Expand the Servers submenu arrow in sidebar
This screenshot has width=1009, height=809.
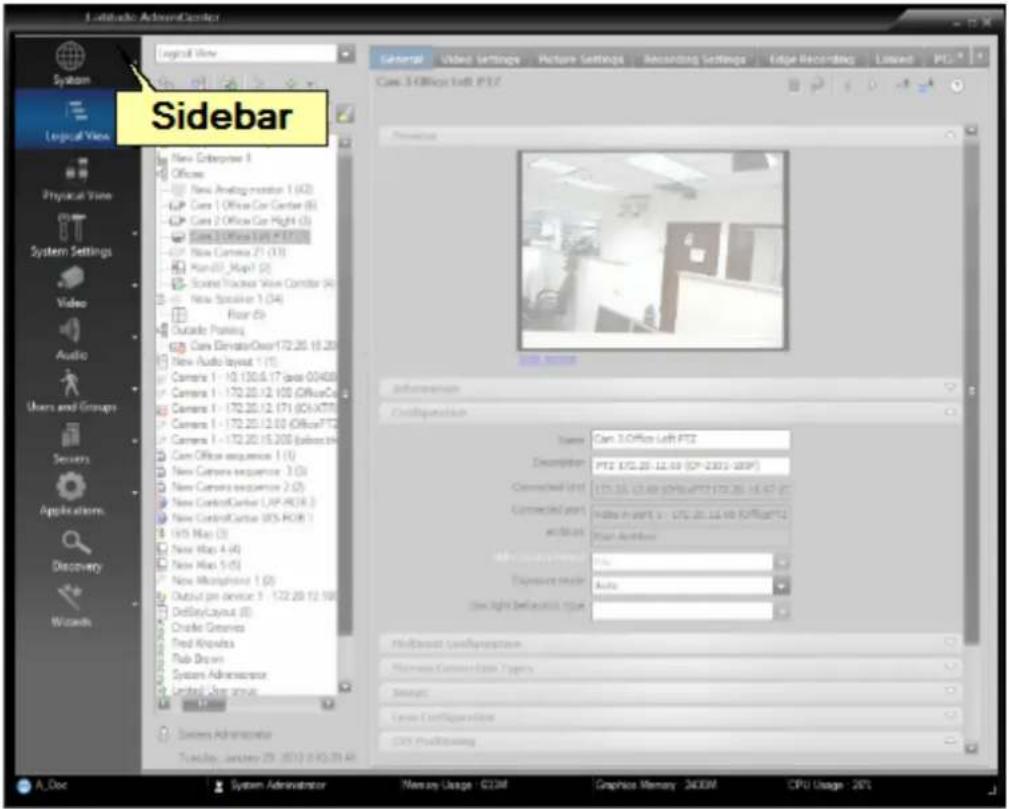click(x=134, y=442)
